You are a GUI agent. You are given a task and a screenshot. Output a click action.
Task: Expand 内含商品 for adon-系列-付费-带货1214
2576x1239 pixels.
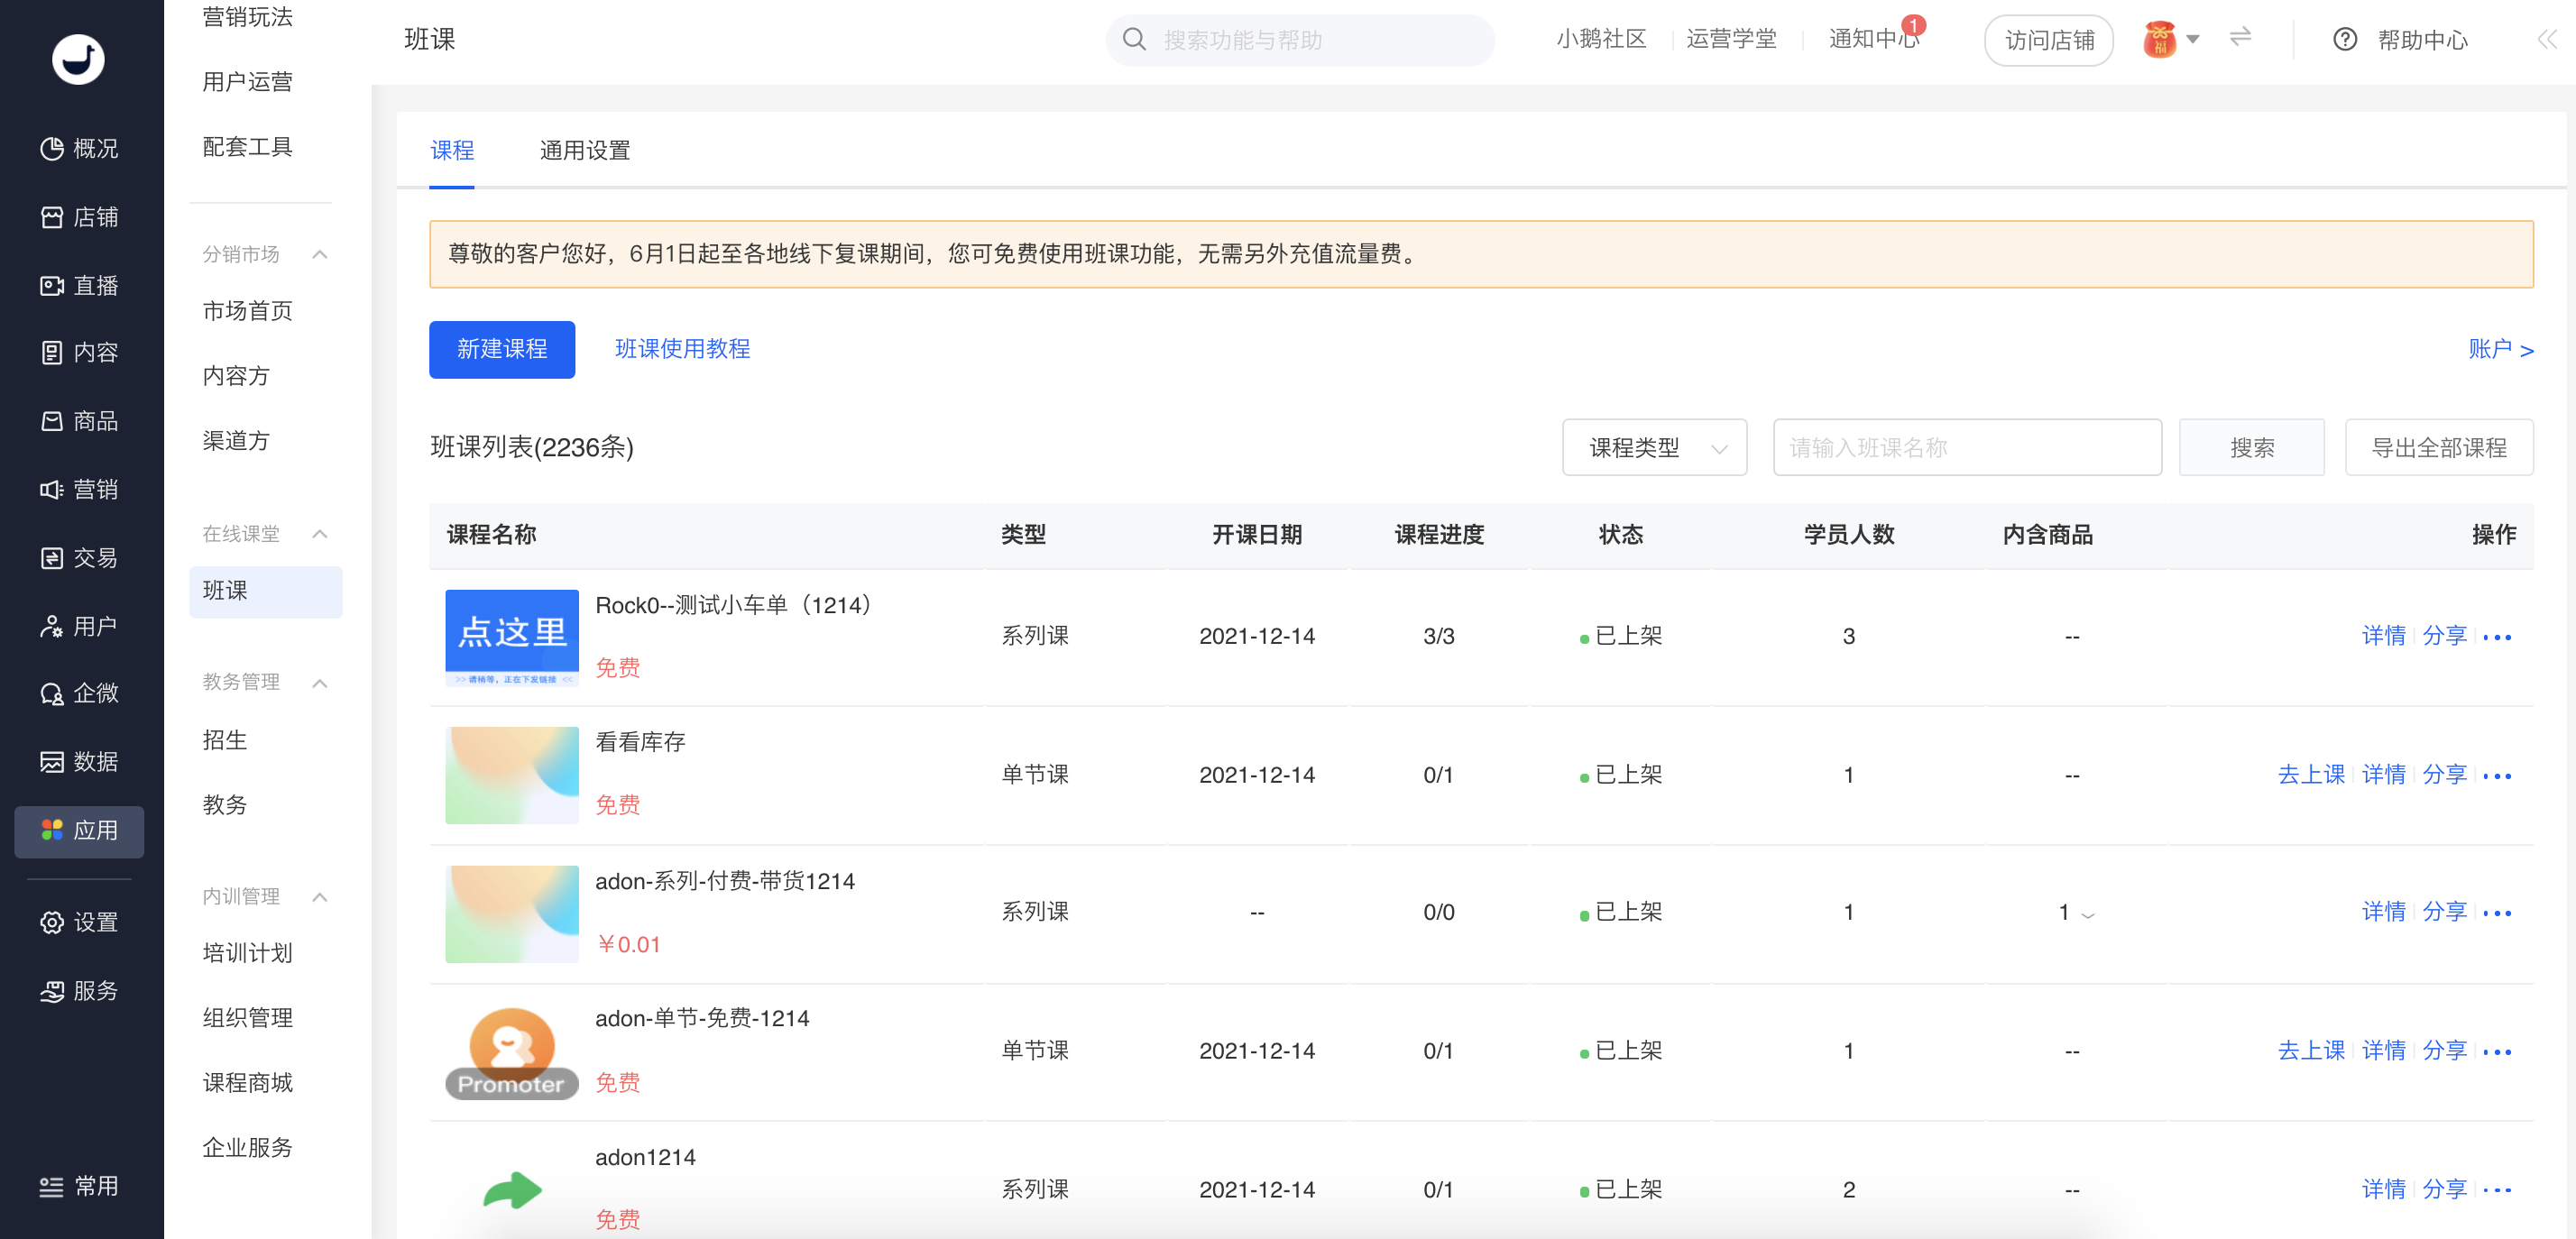click(2087, 914)
